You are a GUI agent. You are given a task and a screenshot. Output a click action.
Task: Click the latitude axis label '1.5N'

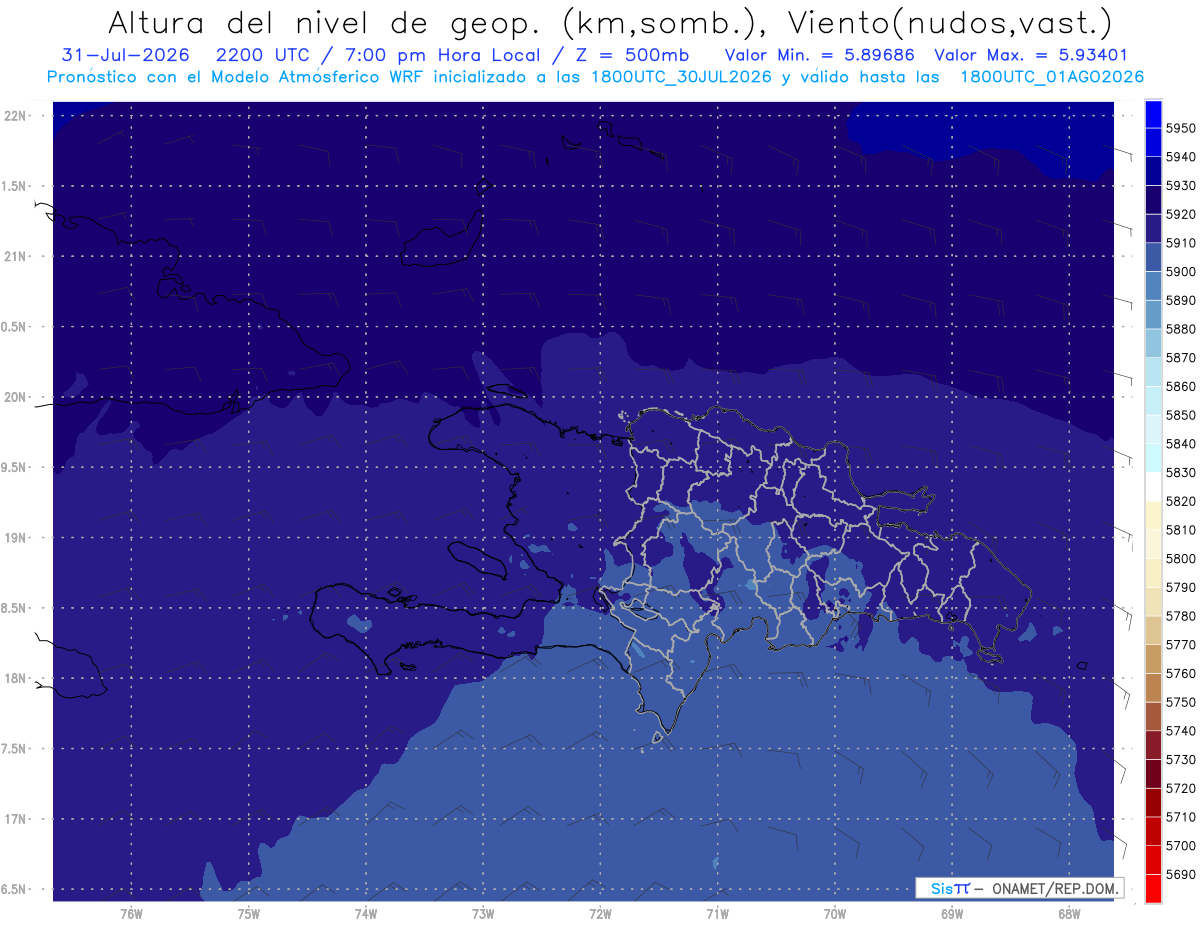click(15, 187)
